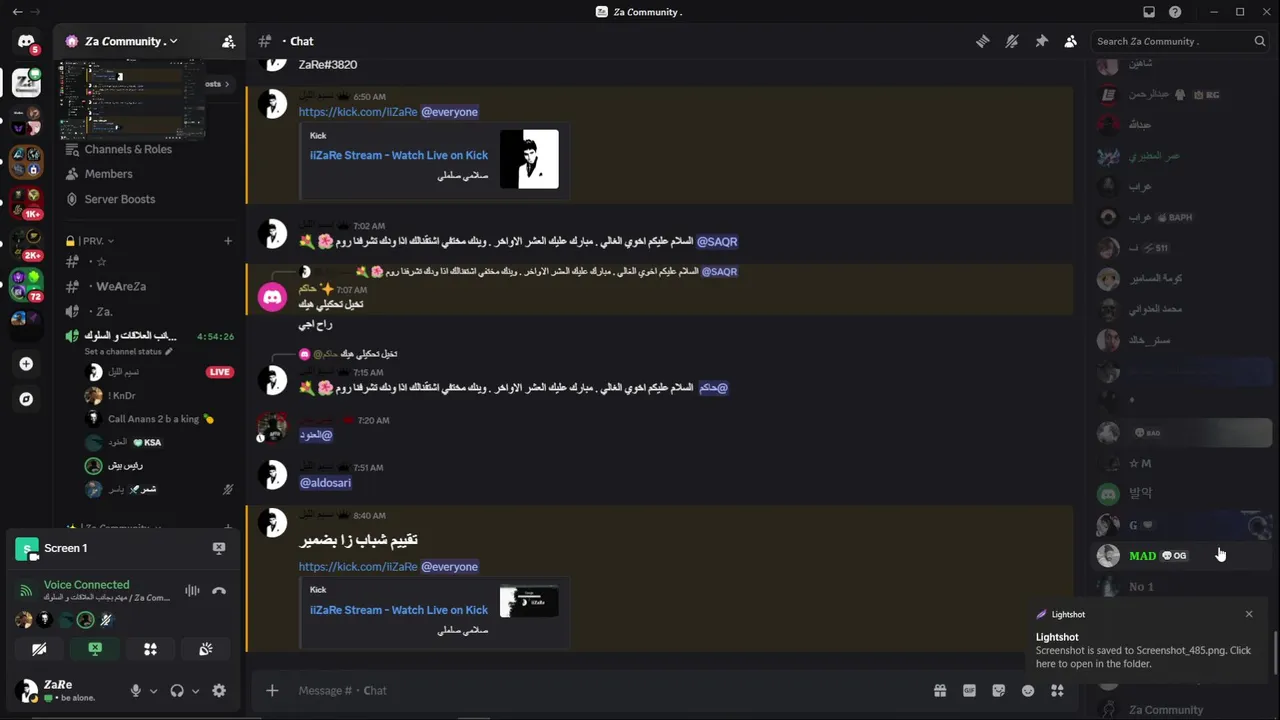Open the Activities launcher in the voice panel
This screenshot has height=720, width=1280.
[150, 649]
